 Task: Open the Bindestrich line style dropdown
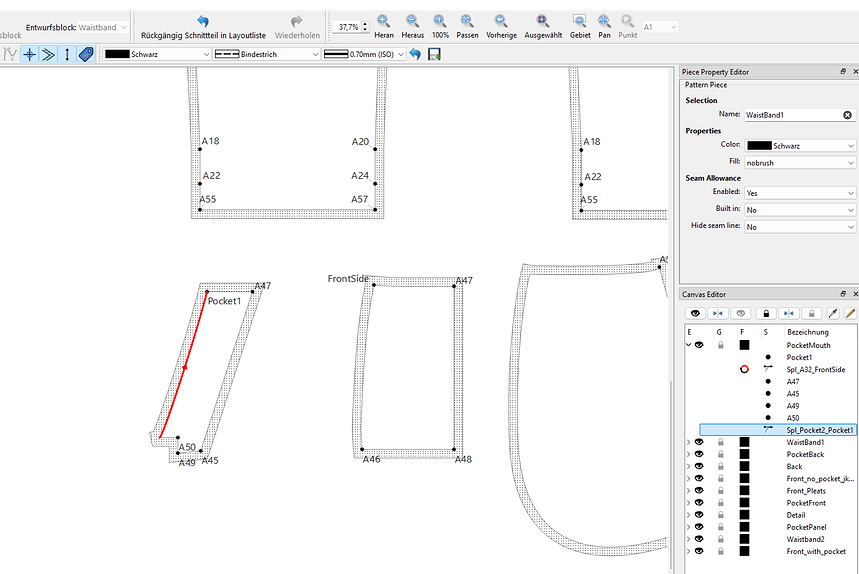tap(266, 54)
